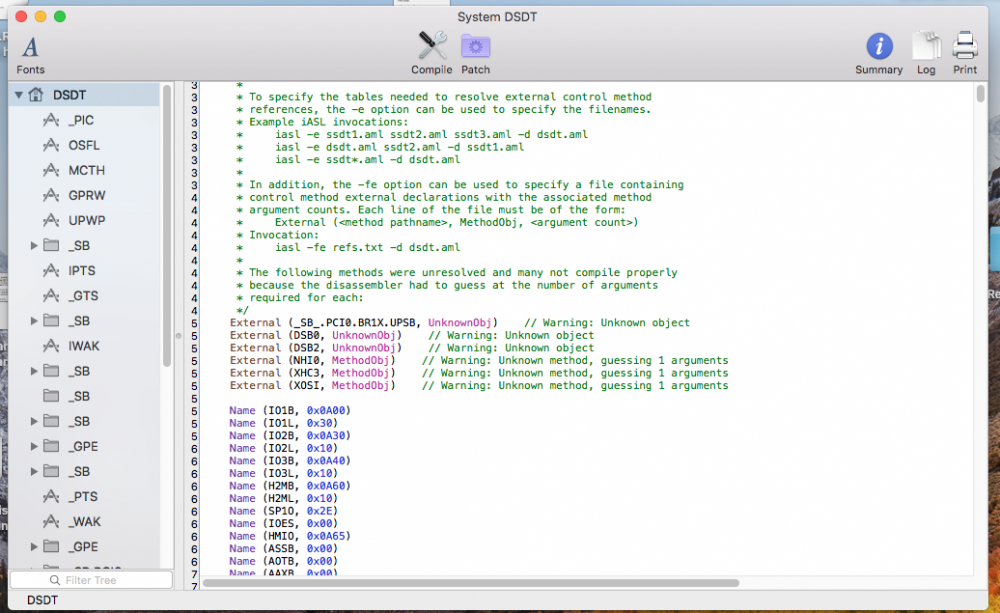This screenshot has height=613, width=1000.
Task: Show the Summary info
Action: 879,54
